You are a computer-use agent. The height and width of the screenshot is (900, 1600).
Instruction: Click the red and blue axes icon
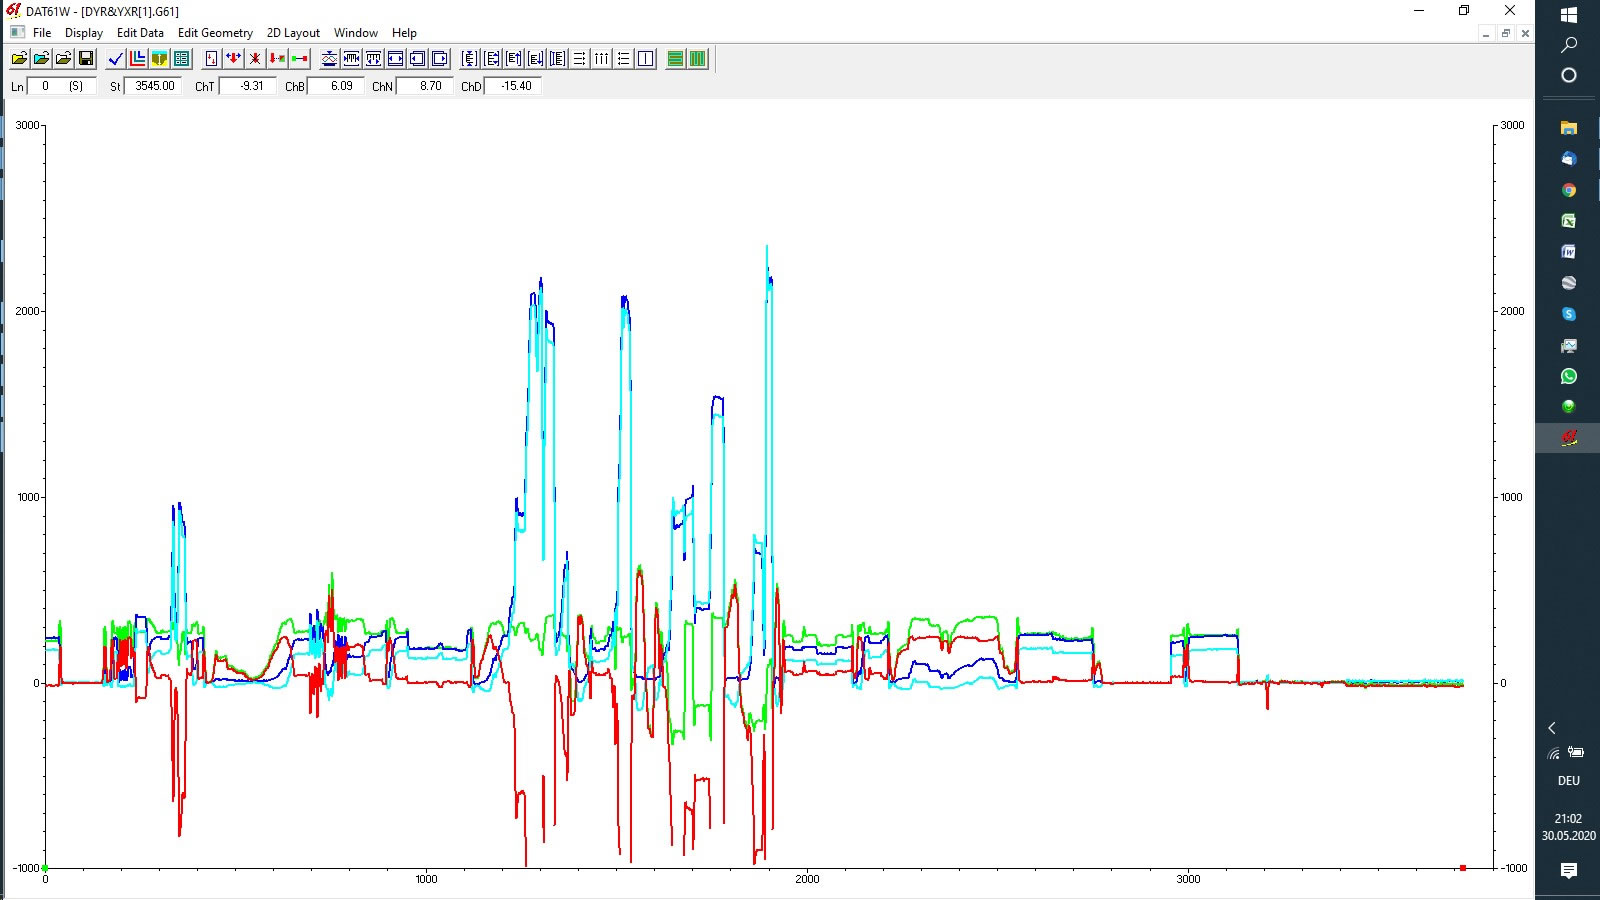pyautogui.click(x=138, y=59)
